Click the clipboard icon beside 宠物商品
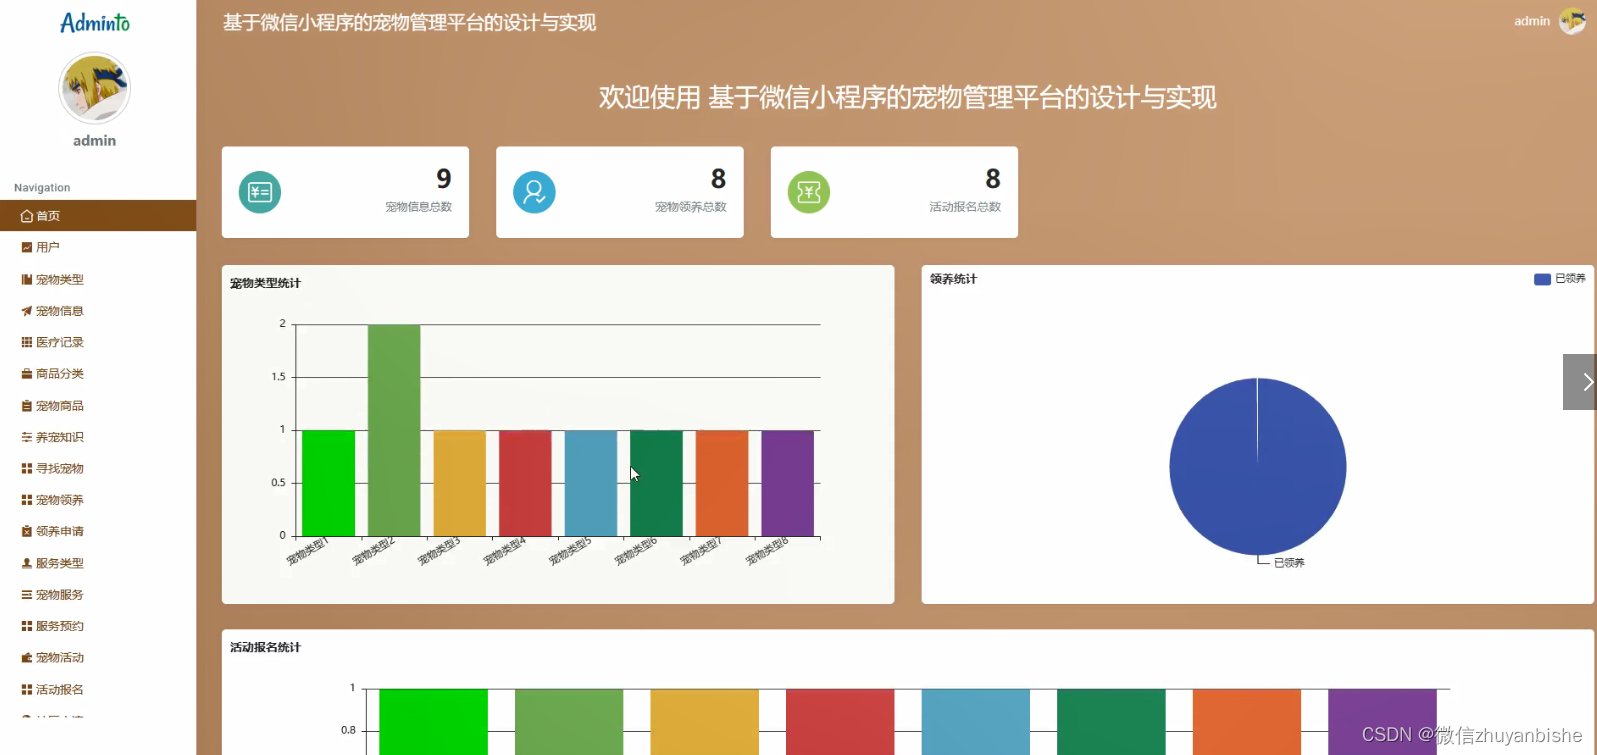The width and height of the screenshot is (1597, 755). 27,406
